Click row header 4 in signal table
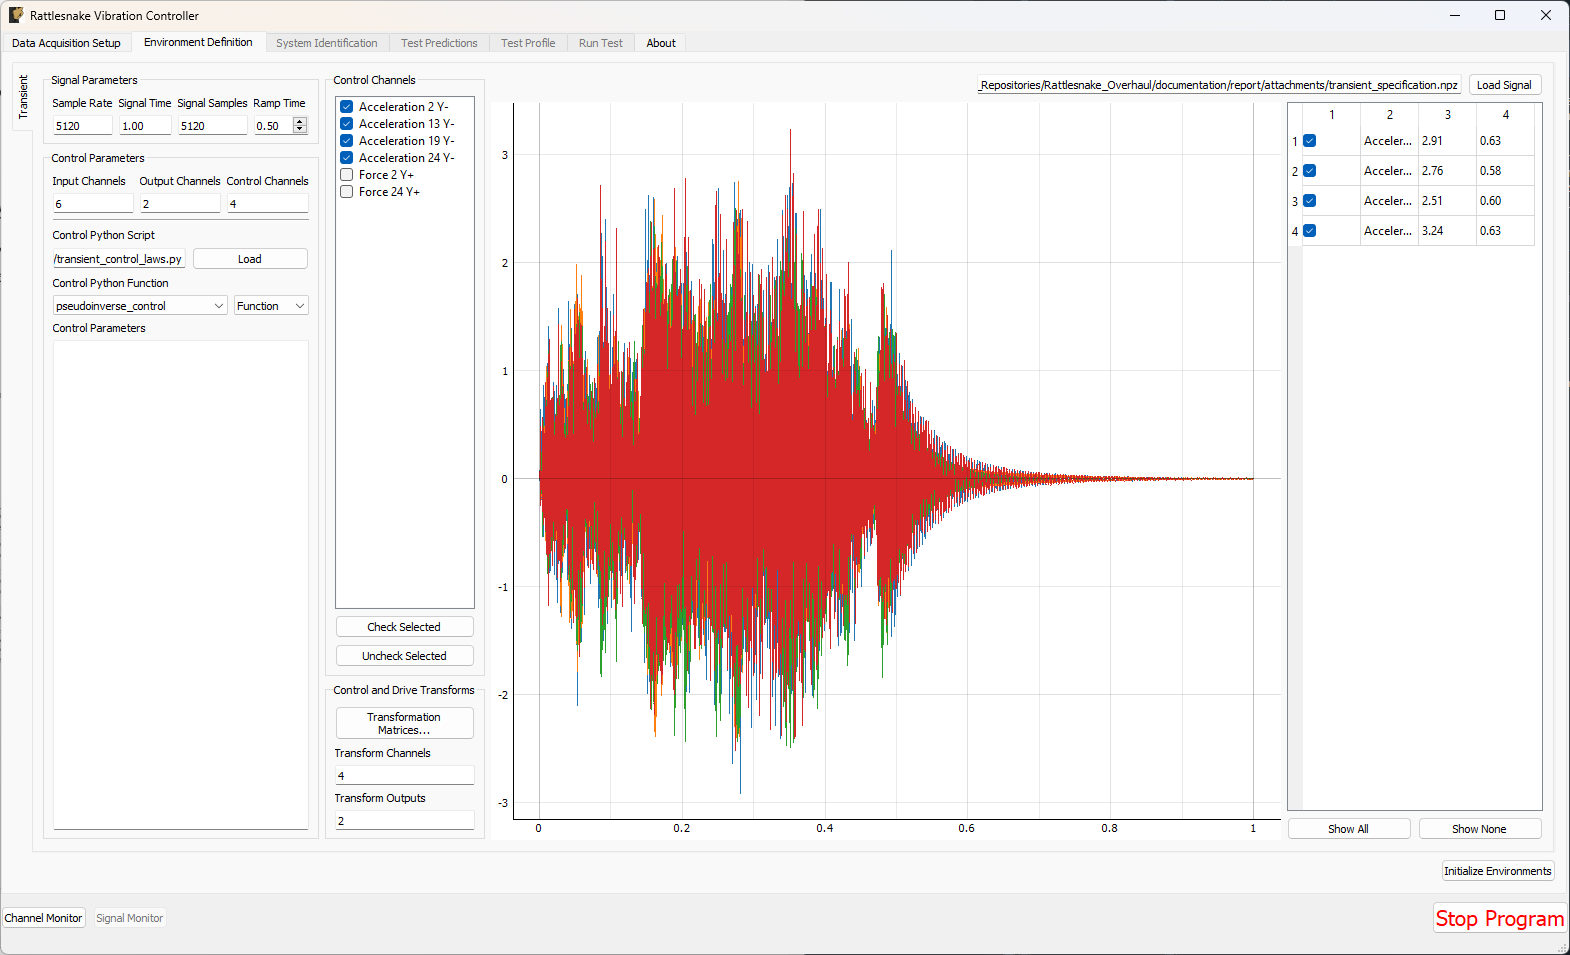The height and width of the screenshot is (955, 1570). click(1294, 231)
